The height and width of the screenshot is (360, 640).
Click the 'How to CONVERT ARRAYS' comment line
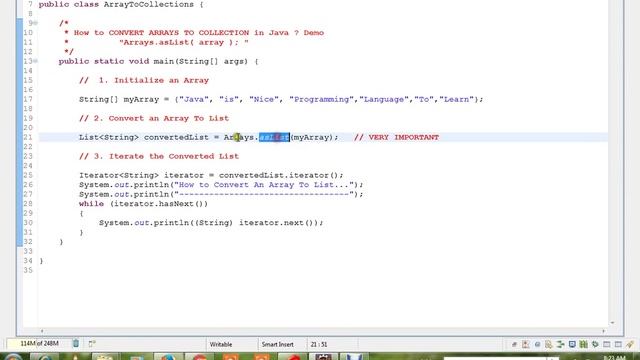[x=194, y=33]
